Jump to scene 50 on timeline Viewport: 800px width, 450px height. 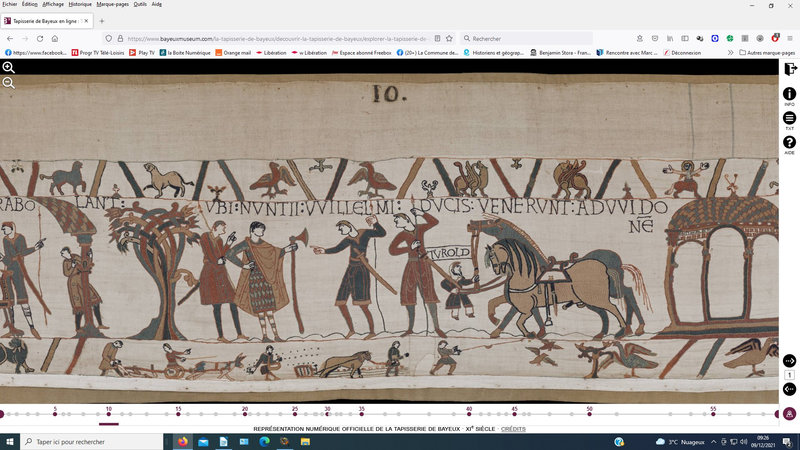pyautogui.click(x=589, y=414)
